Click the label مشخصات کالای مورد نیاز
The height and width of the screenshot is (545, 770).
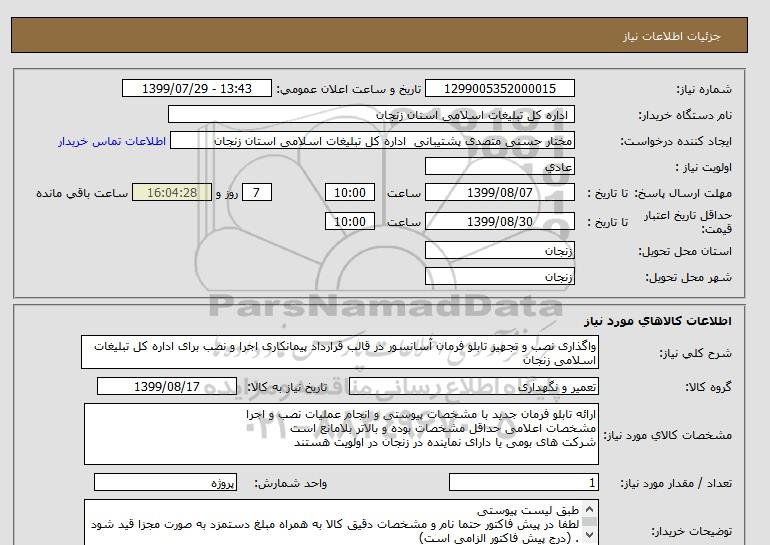pyautogui.click(x=667, y=435)
